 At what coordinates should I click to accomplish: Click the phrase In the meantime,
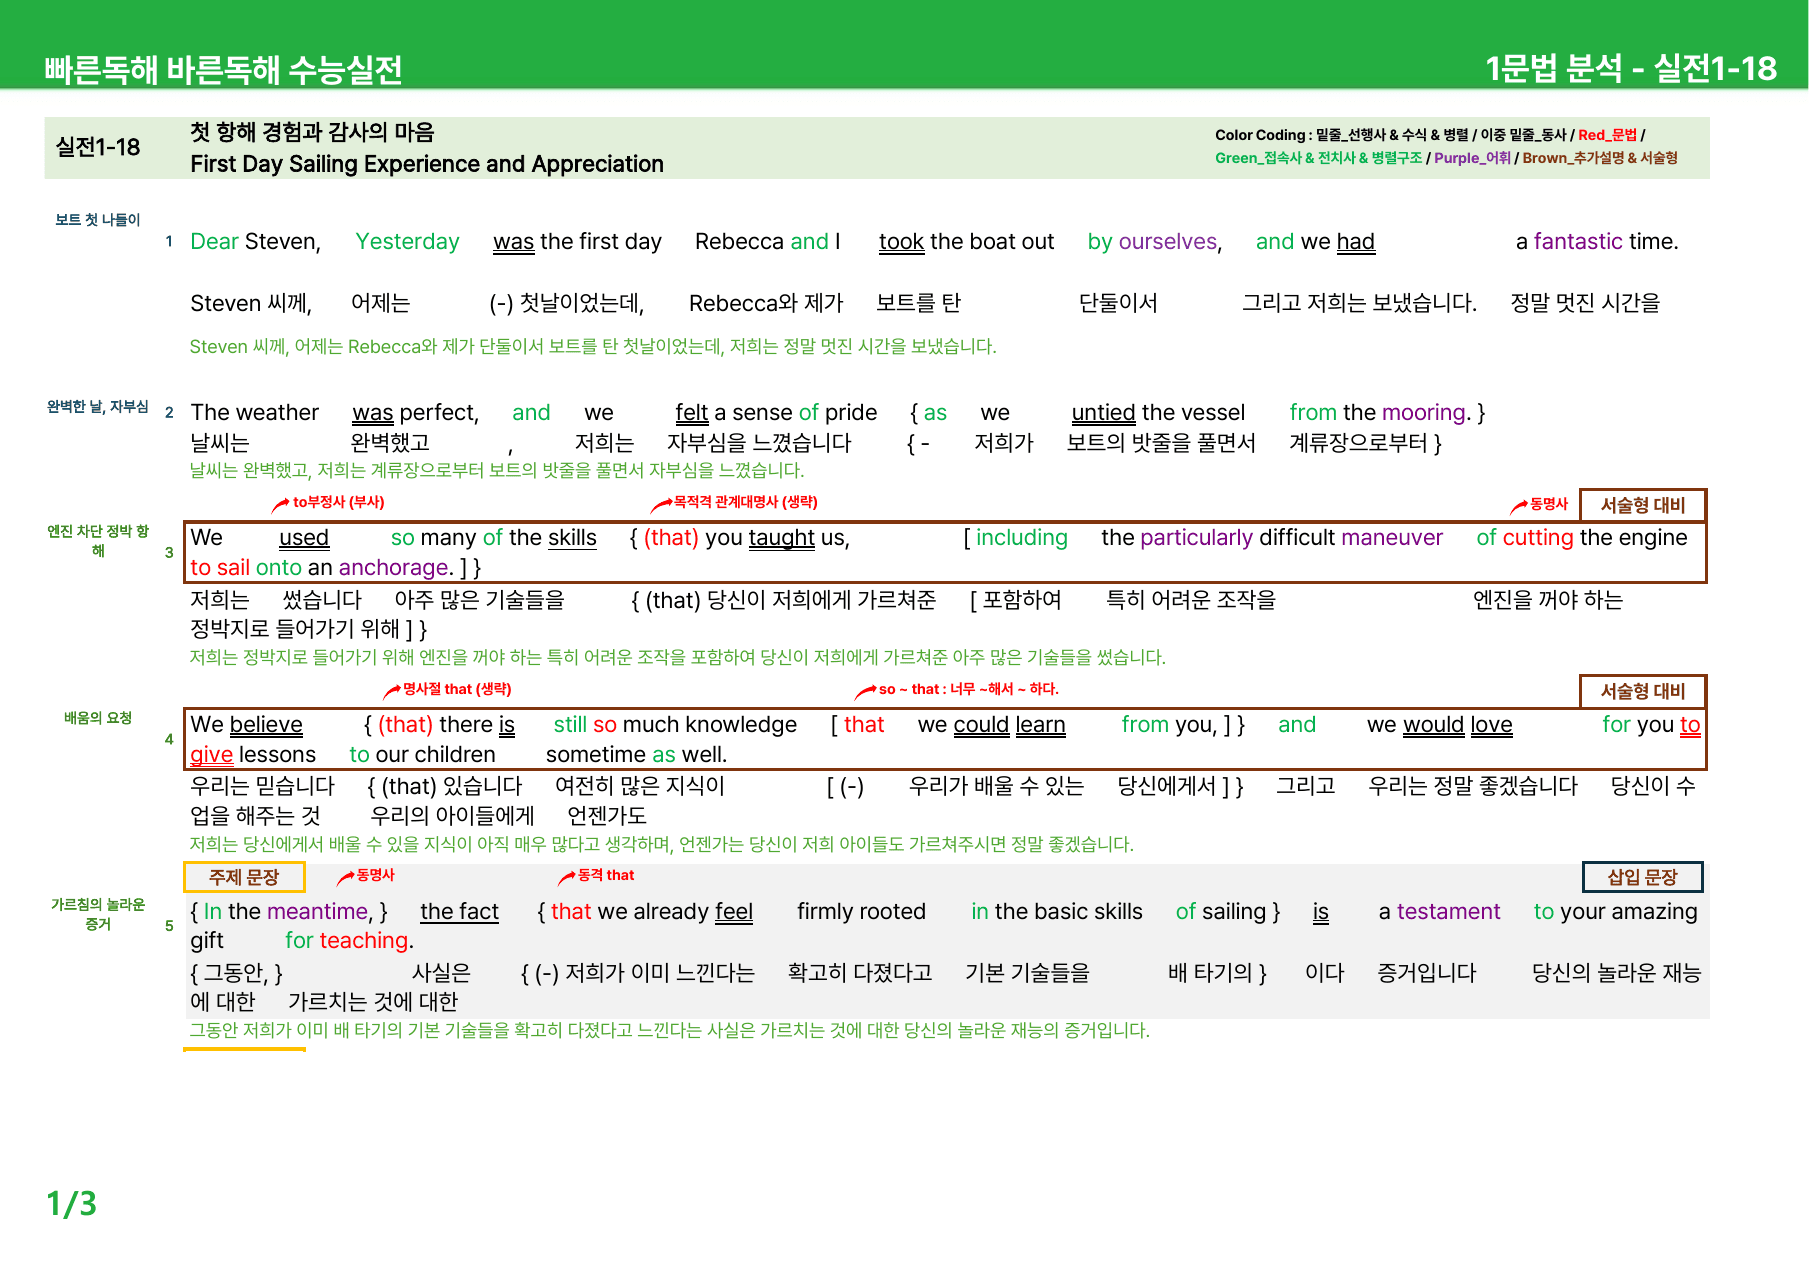[289, 912]
